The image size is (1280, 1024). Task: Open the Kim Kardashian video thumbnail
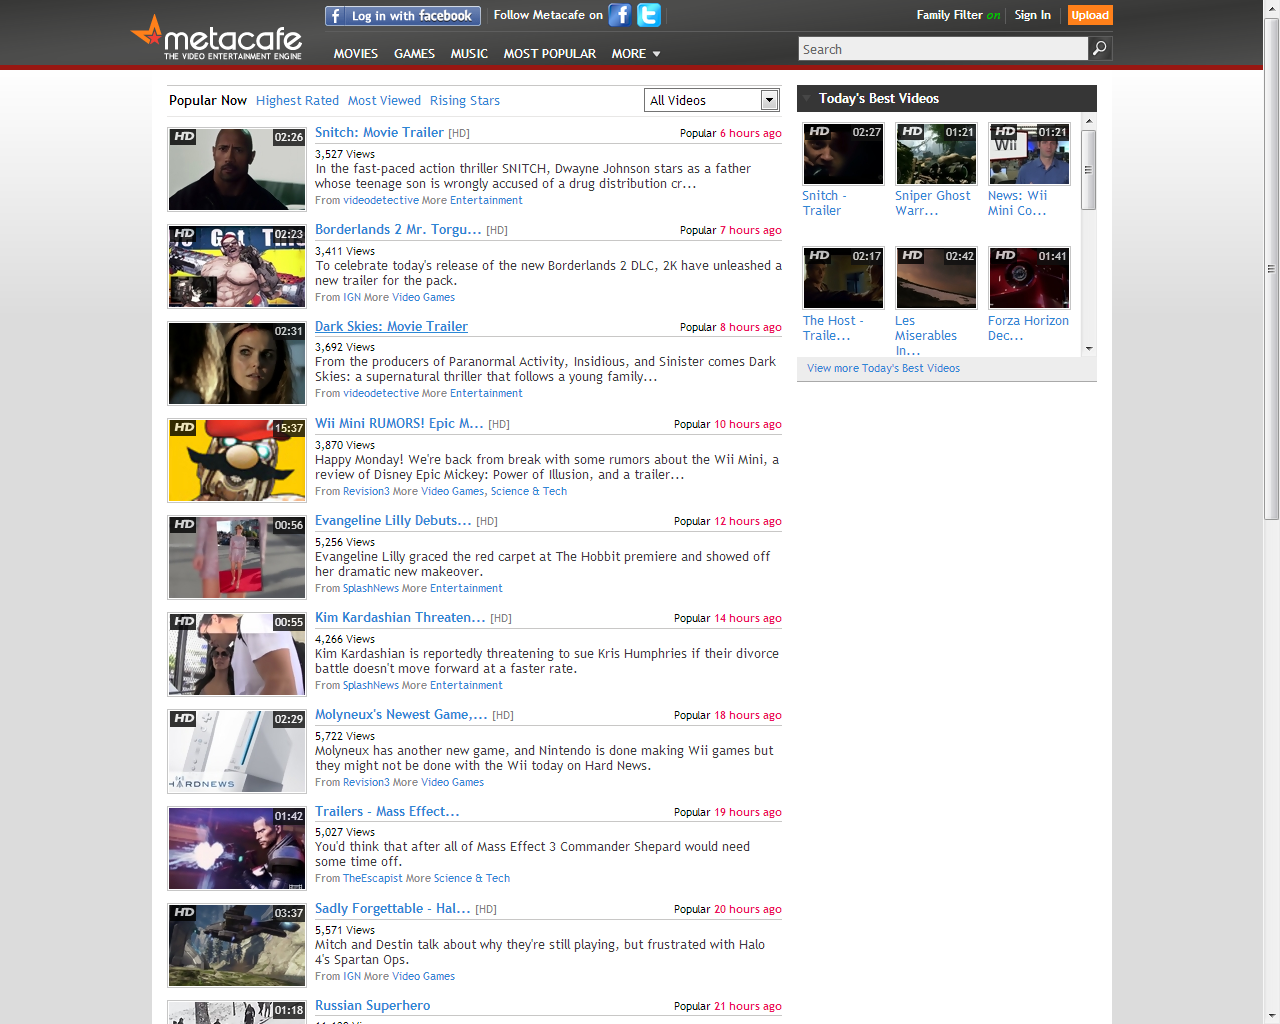(x=237, y=654)
